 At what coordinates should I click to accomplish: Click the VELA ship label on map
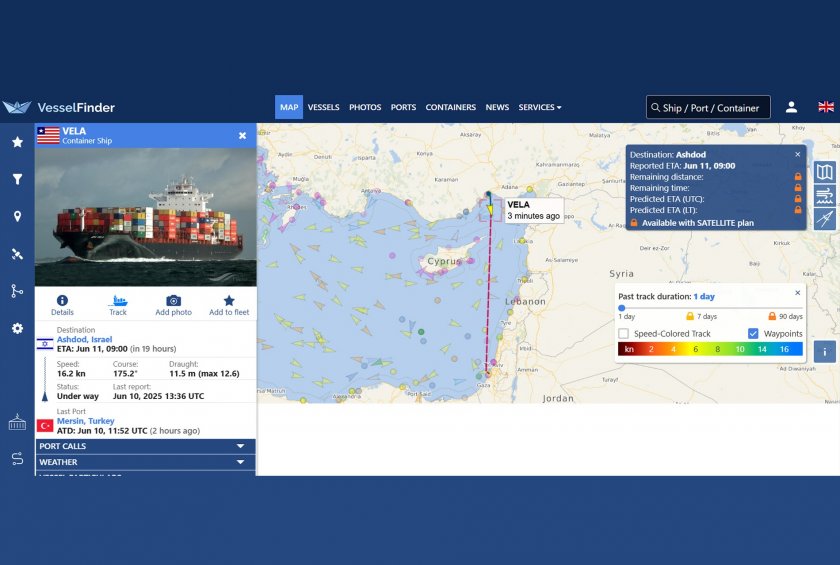pos(533,210)
